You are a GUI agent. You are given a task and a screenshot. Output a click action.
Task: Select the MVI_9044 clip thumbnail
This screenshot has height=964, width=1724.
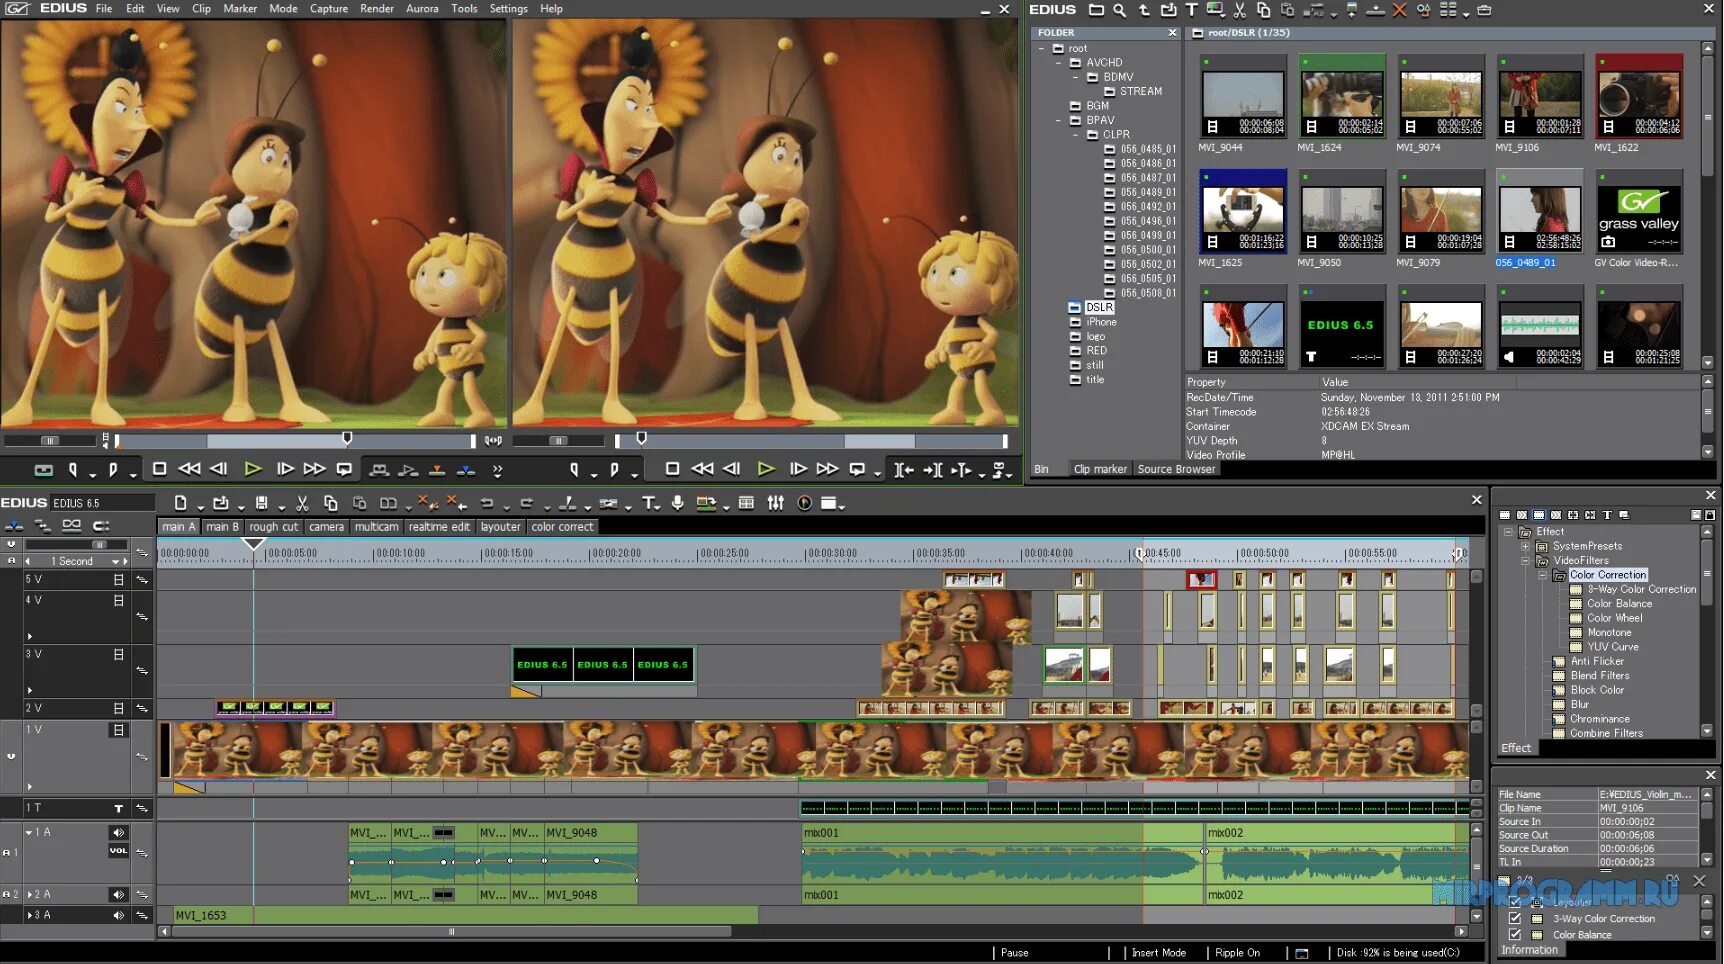pyautogui.click(x=1242, y=96)
